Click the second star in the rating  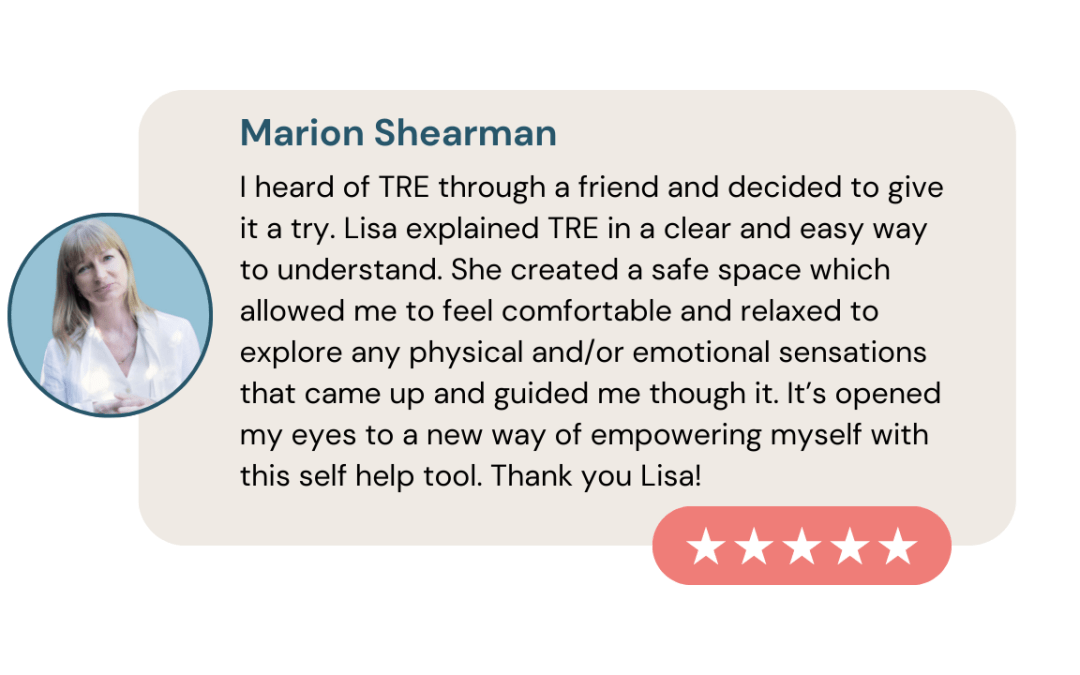[x=754, y=546]
